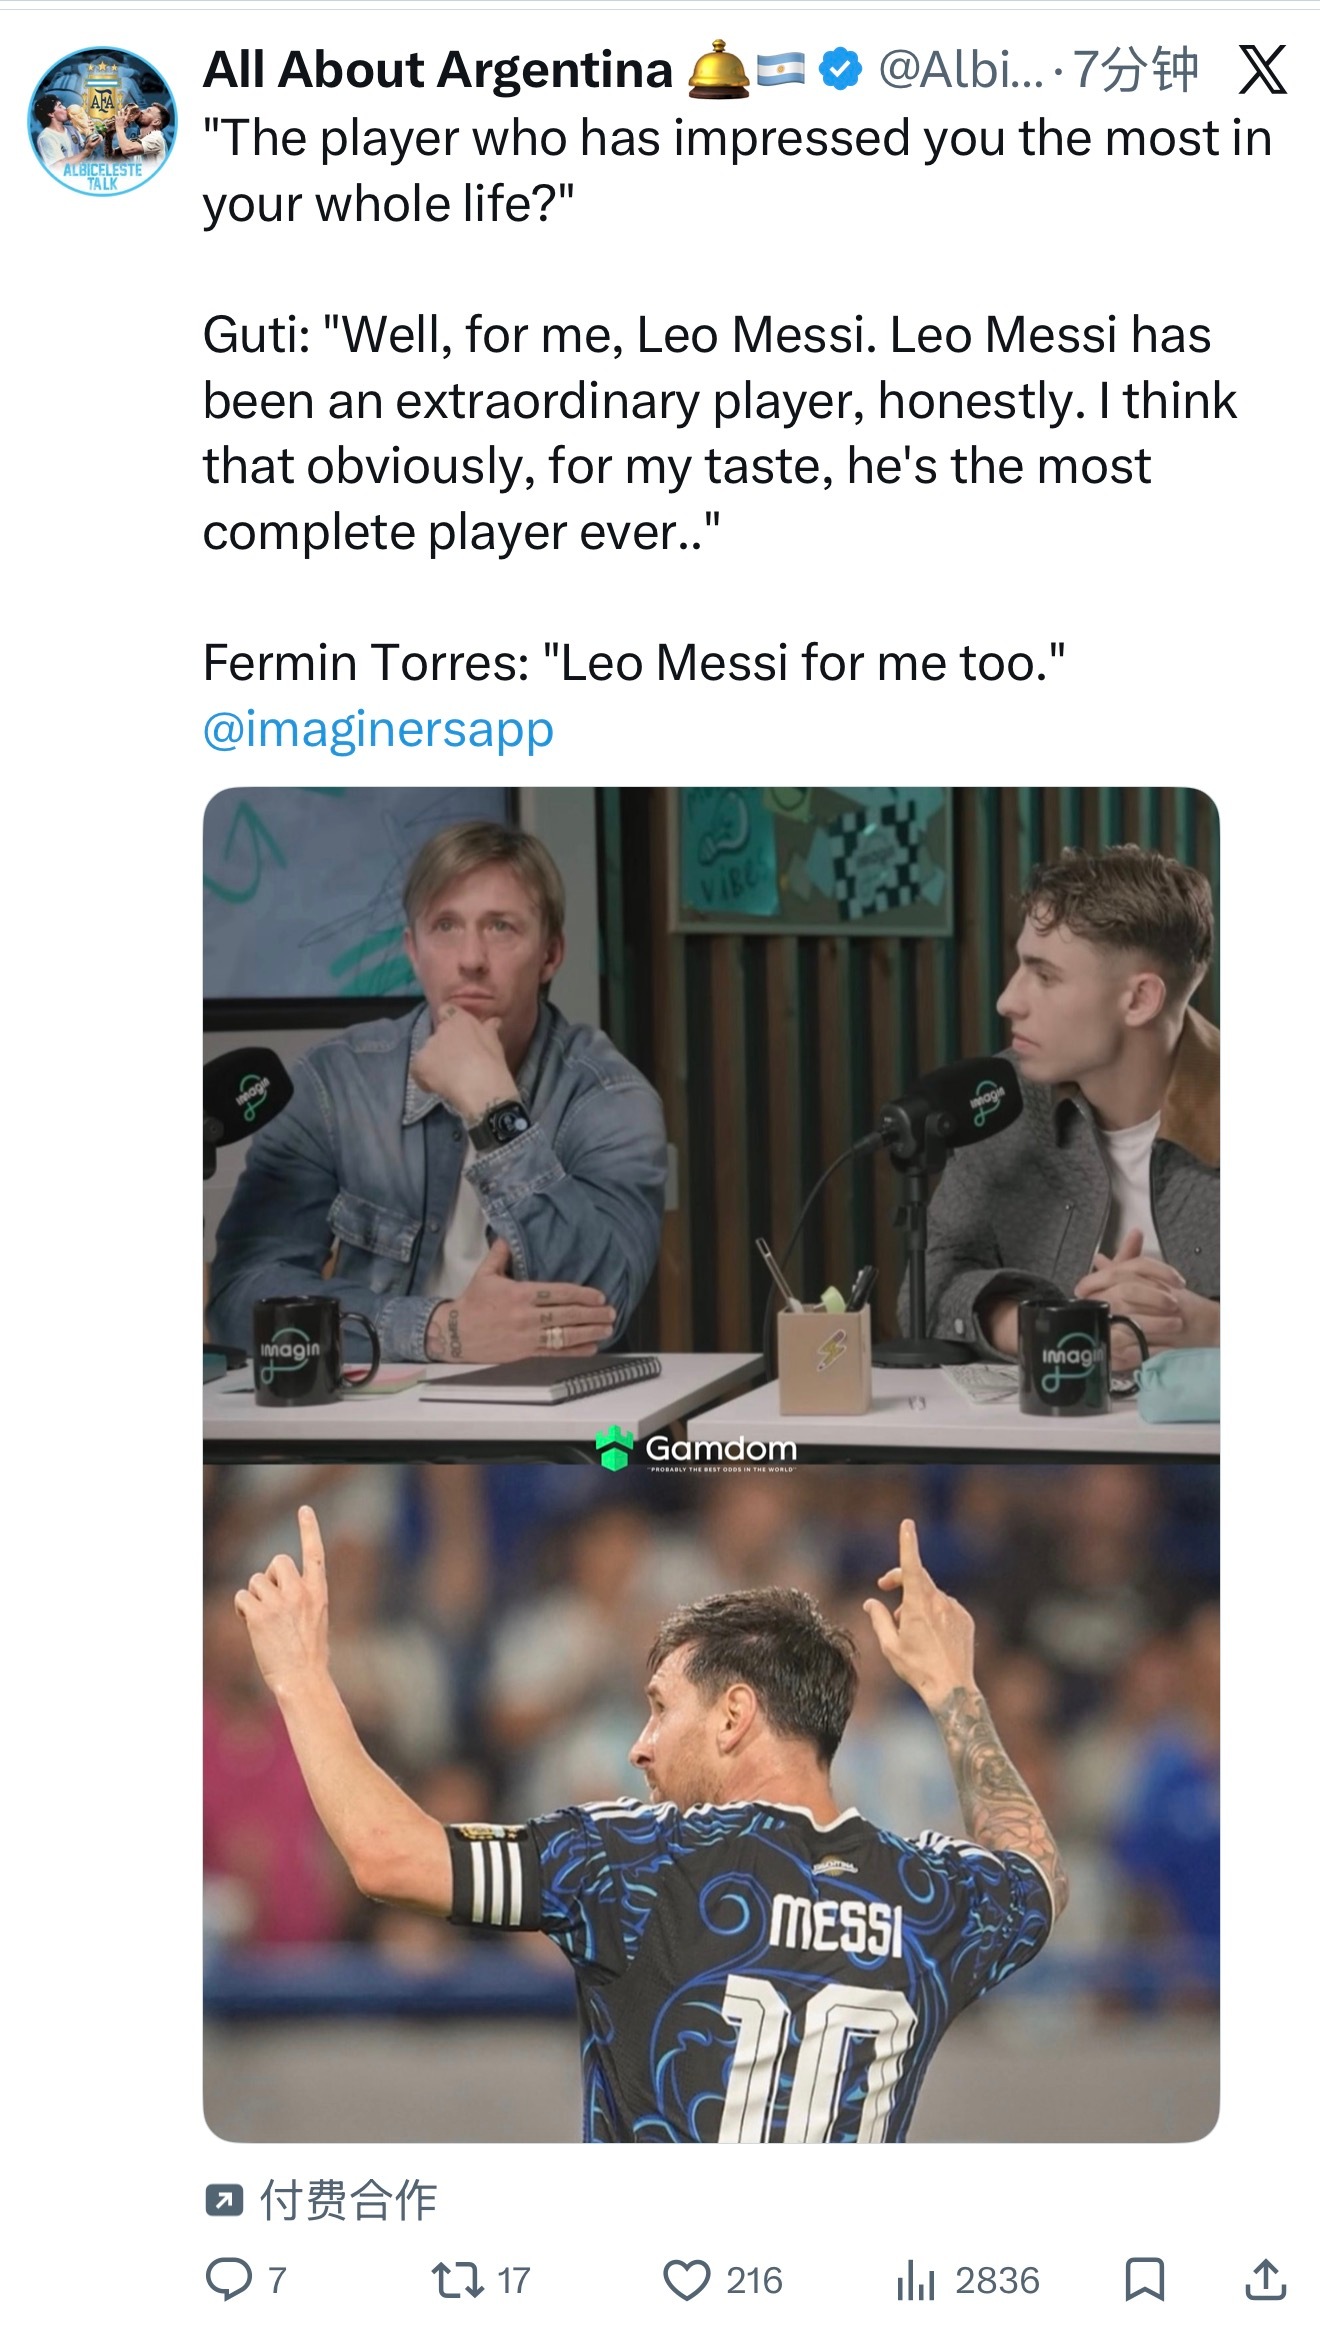Tap the share upload icon
This screenshot has width=1320, height=2331.
pos(1265,2280)
